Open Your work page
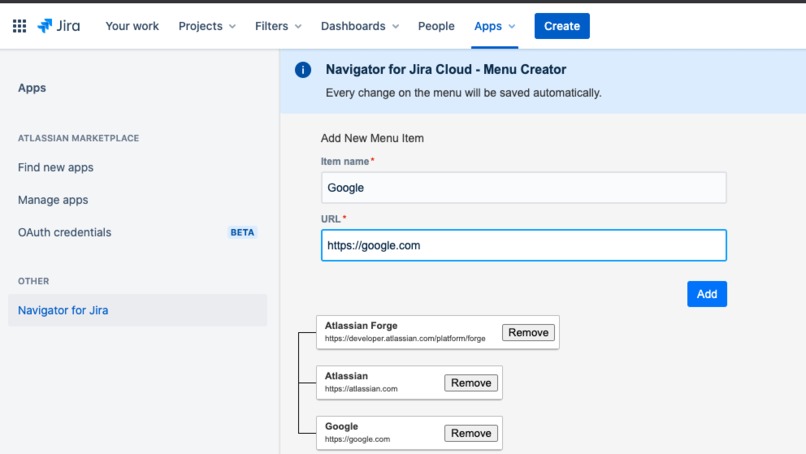The height and width of the screenshot is (454, 806). click(132, 26)
